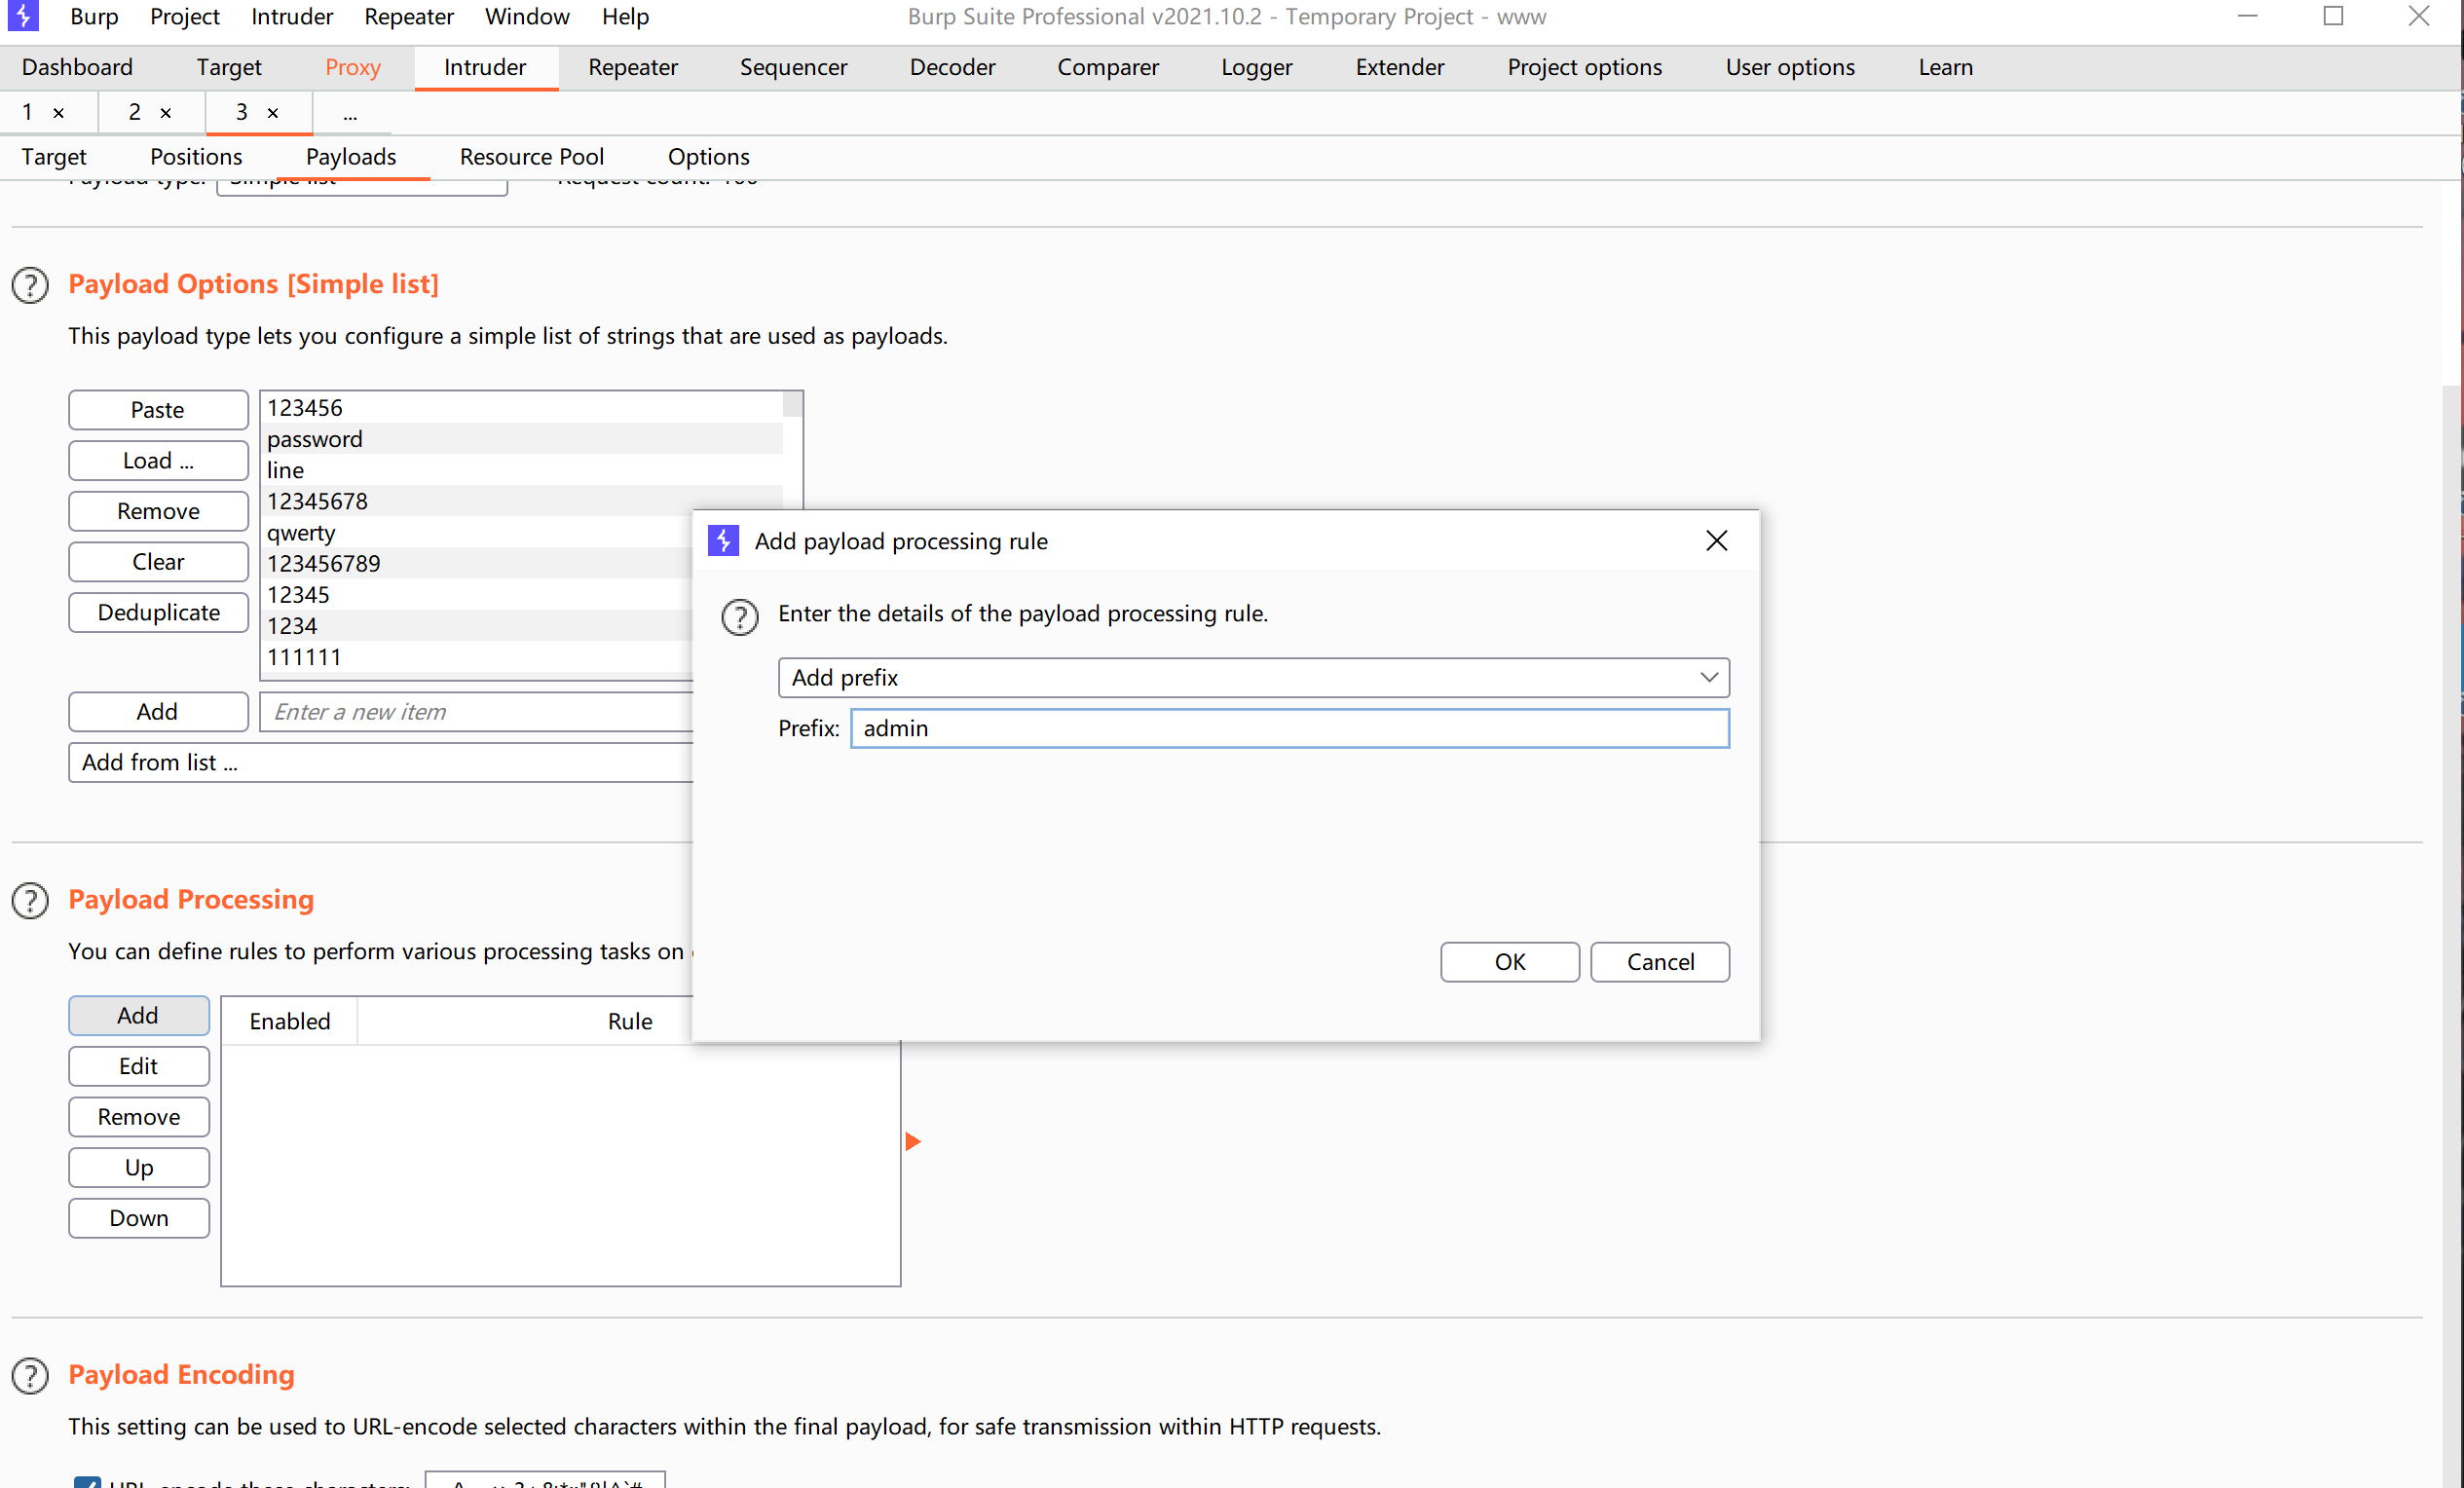Open help for Payload Options section
Viewport: 2464px width, 1488px height.
(30, 286)
